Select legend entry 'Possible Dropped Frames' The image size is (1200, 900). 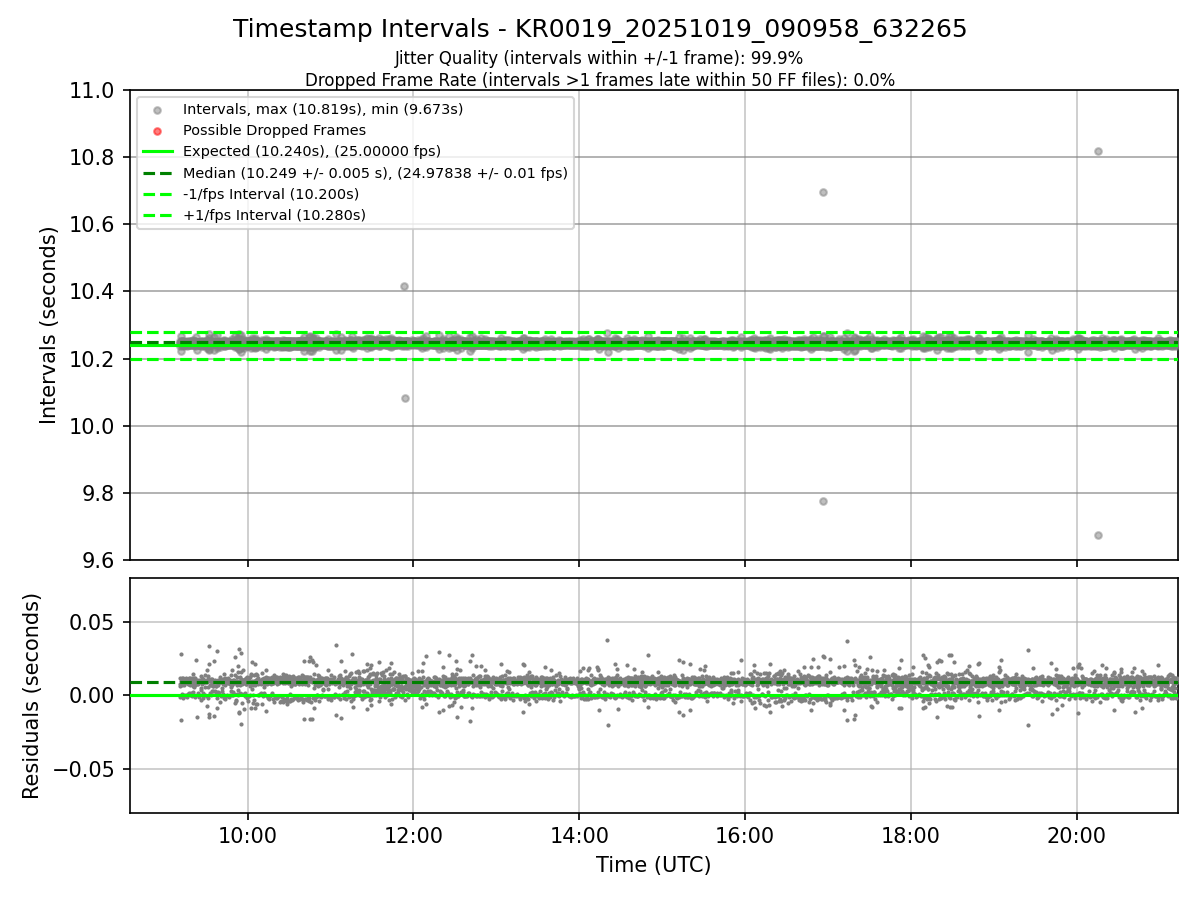click(x=274, y=130)
